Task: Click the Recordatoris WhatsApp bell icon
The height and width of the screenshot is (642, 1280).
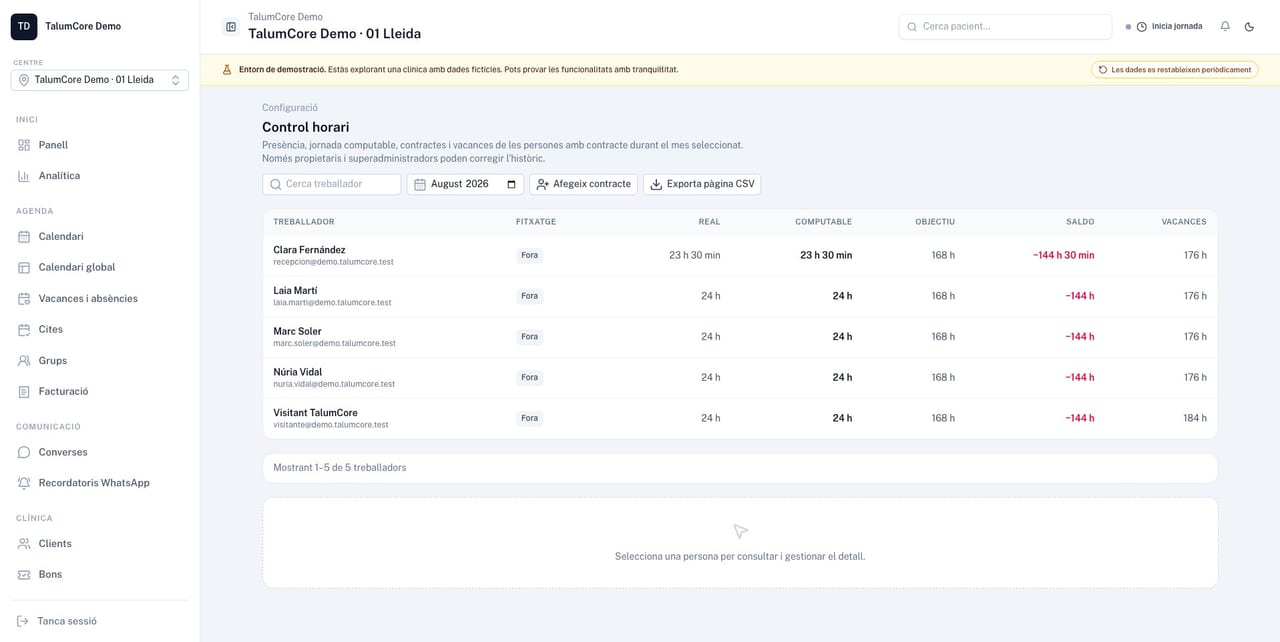Action: tap(24, 483)
